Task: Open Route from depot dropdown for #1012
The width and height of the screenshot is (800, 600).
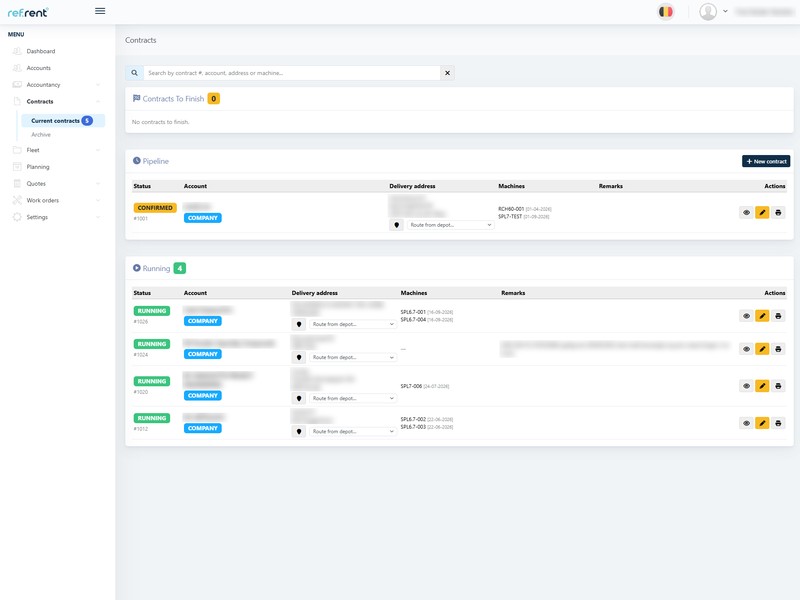Action: [353, 432]
